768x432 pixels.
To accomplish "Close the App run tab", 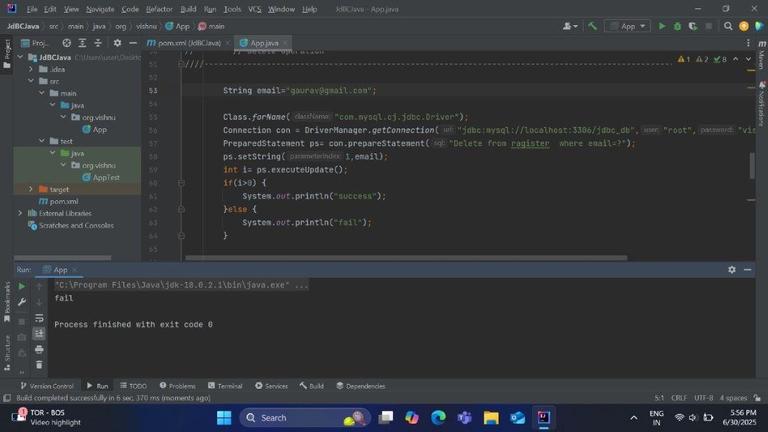I will 74,270.
